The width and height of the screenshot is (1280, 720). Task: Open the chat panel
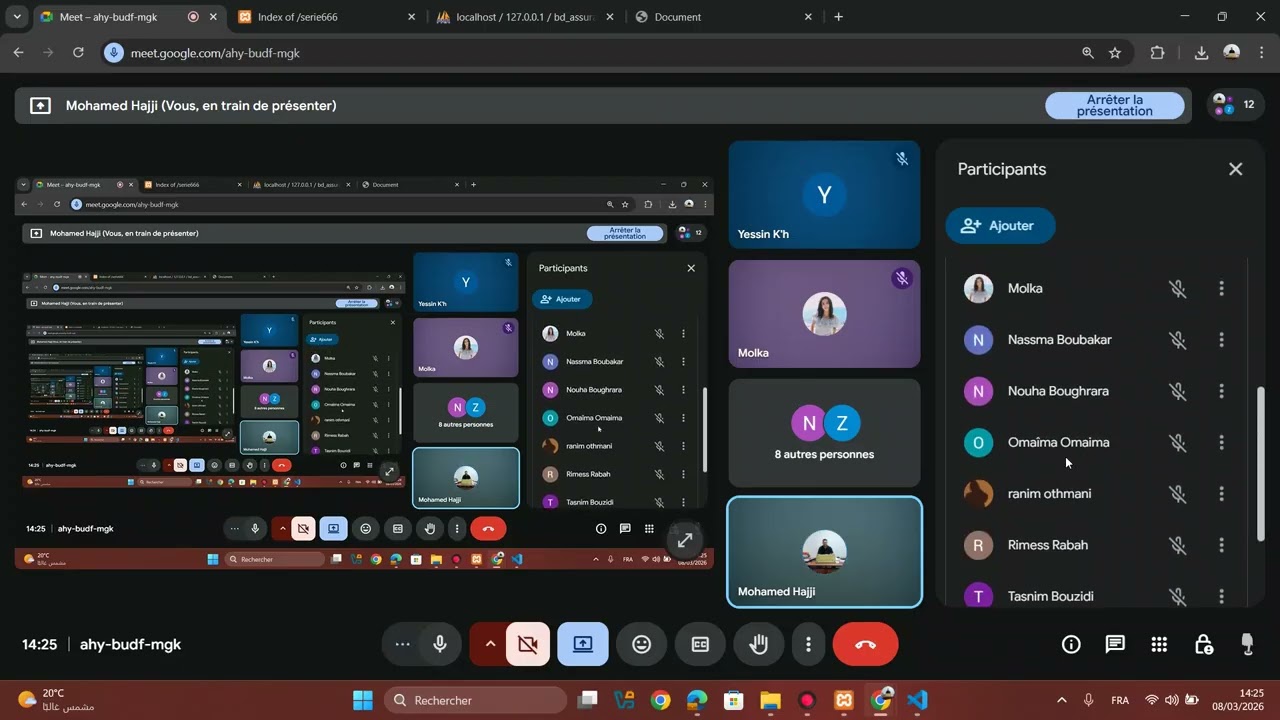[1115, 645]
